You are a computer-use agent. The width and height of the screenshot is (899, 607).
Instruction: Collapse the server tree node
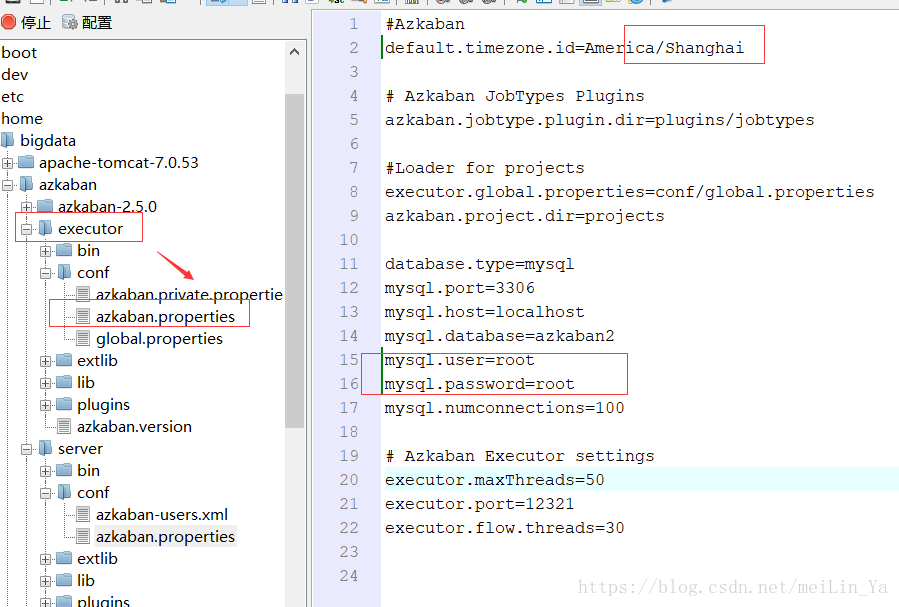26,449
